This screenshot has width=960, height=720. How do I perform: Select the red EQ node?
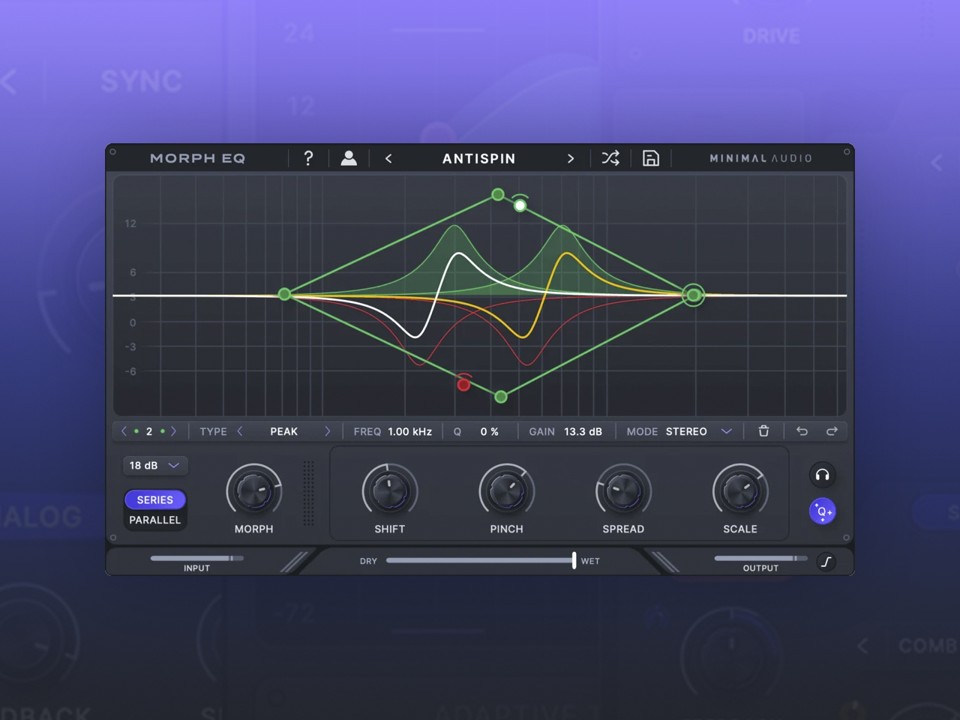click(x=463, y=384)
